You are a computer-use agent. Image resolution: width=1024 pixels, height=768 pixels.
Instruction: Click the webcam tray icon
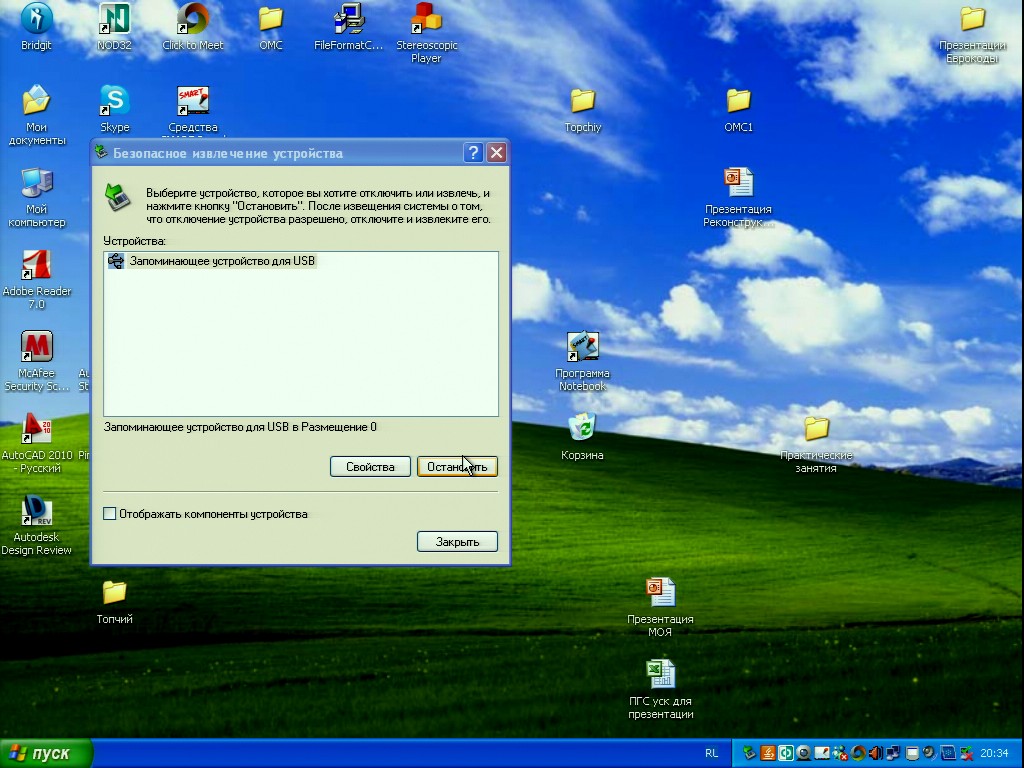click(803, 754)
